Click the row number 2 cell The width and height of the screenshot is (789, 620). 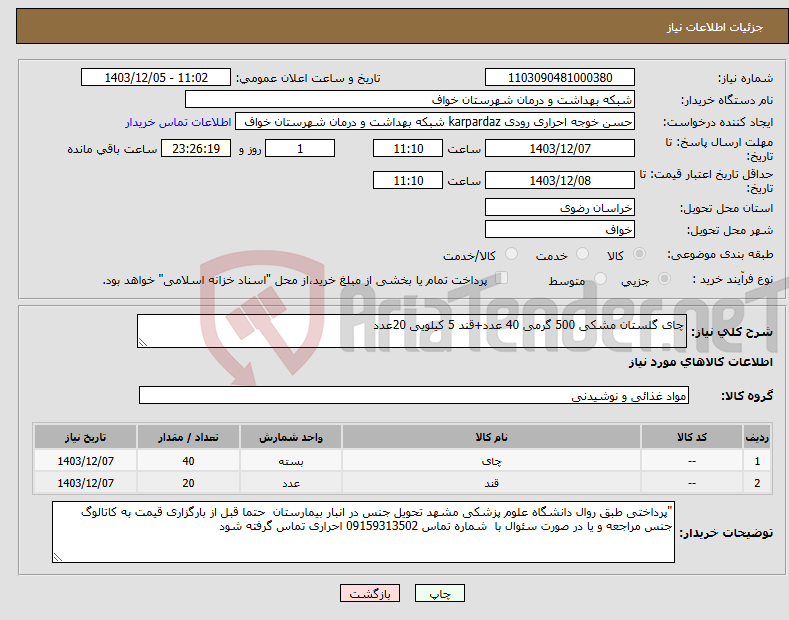point(757,483)
